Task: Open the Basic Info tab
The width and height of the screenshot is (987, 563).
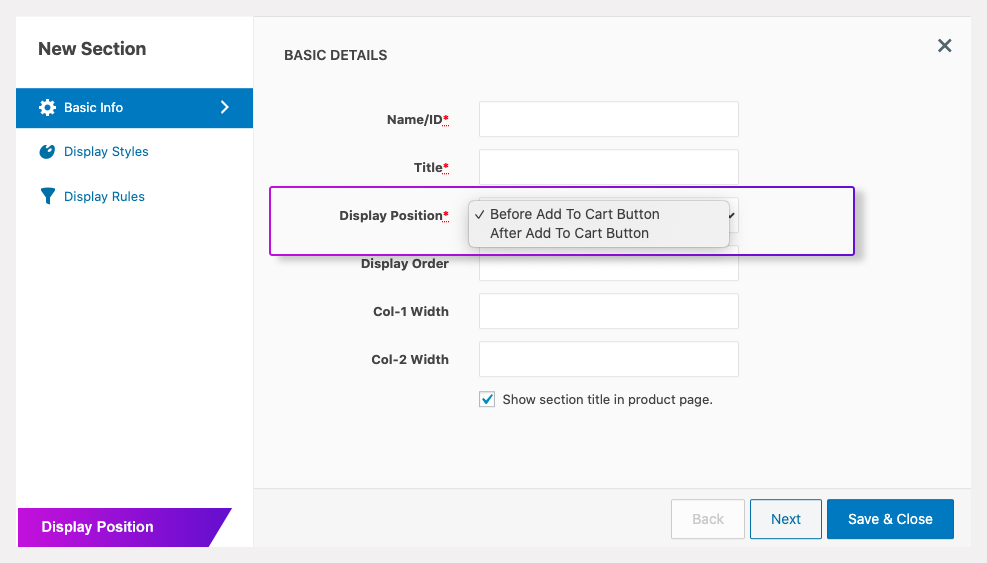Action: (134, 108)
